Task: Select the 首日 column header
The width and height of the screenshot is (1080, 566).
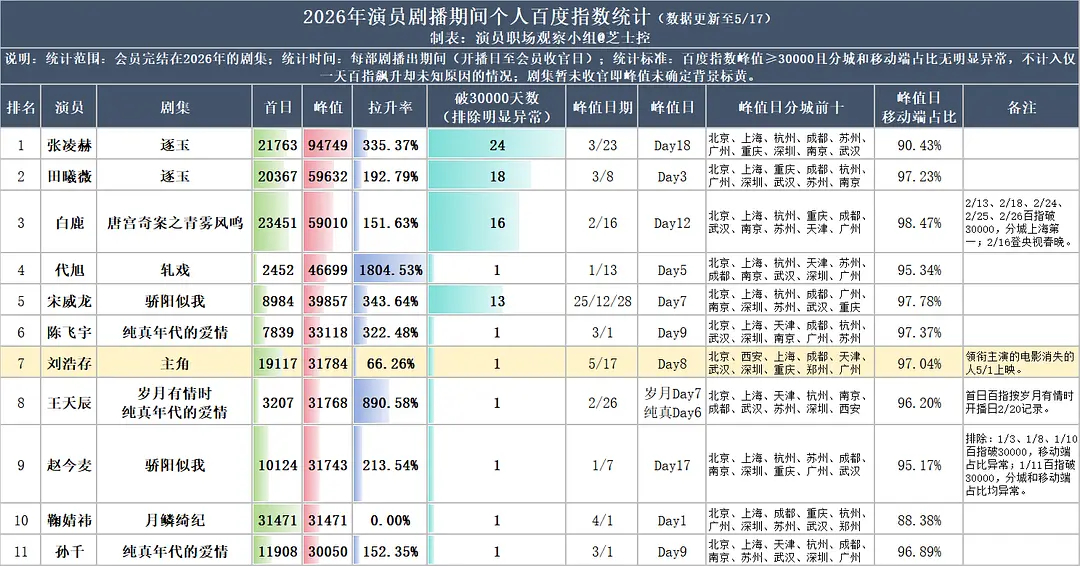Action: 278,107
